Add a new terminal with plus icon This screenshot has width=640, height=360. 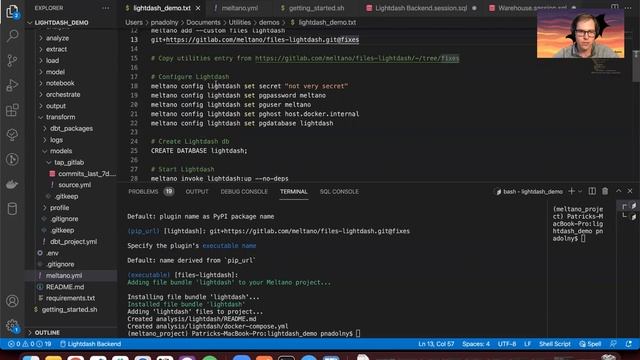tap(571, 191)
